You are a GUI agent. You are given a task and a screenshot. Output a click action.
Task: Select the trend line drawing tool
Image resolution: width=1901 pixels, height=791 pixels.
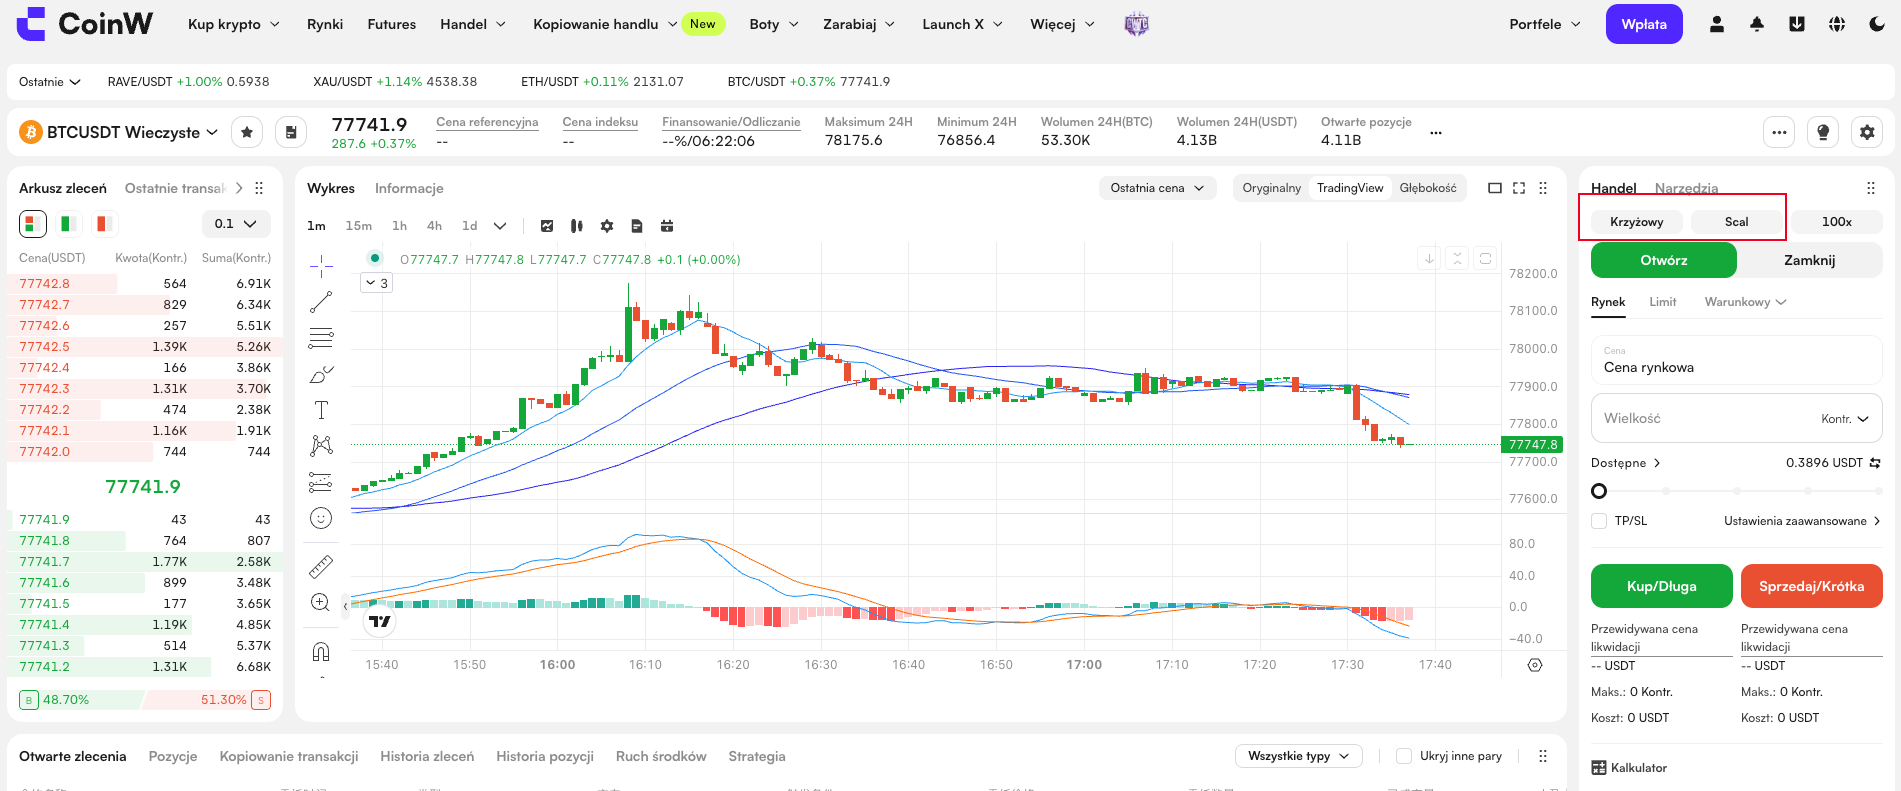click(321, 301)
